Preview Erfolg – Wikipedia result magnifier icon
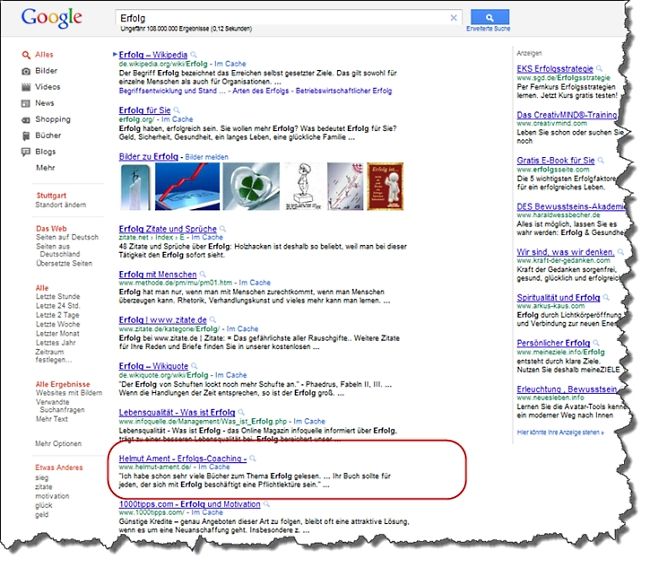 pyautogui.click(x=196, y=56)
